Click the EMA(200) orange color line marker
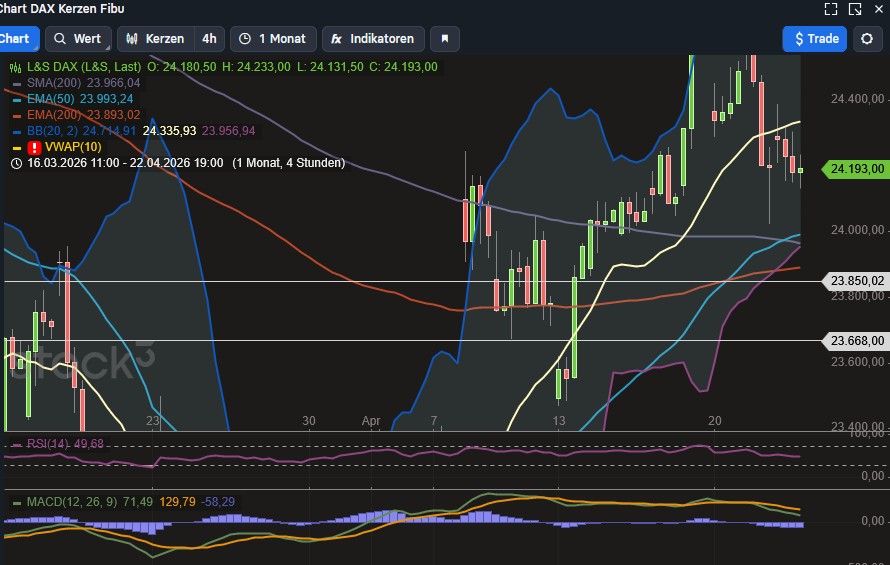Viewport: 890px width, 565px height. click(17, 115)
